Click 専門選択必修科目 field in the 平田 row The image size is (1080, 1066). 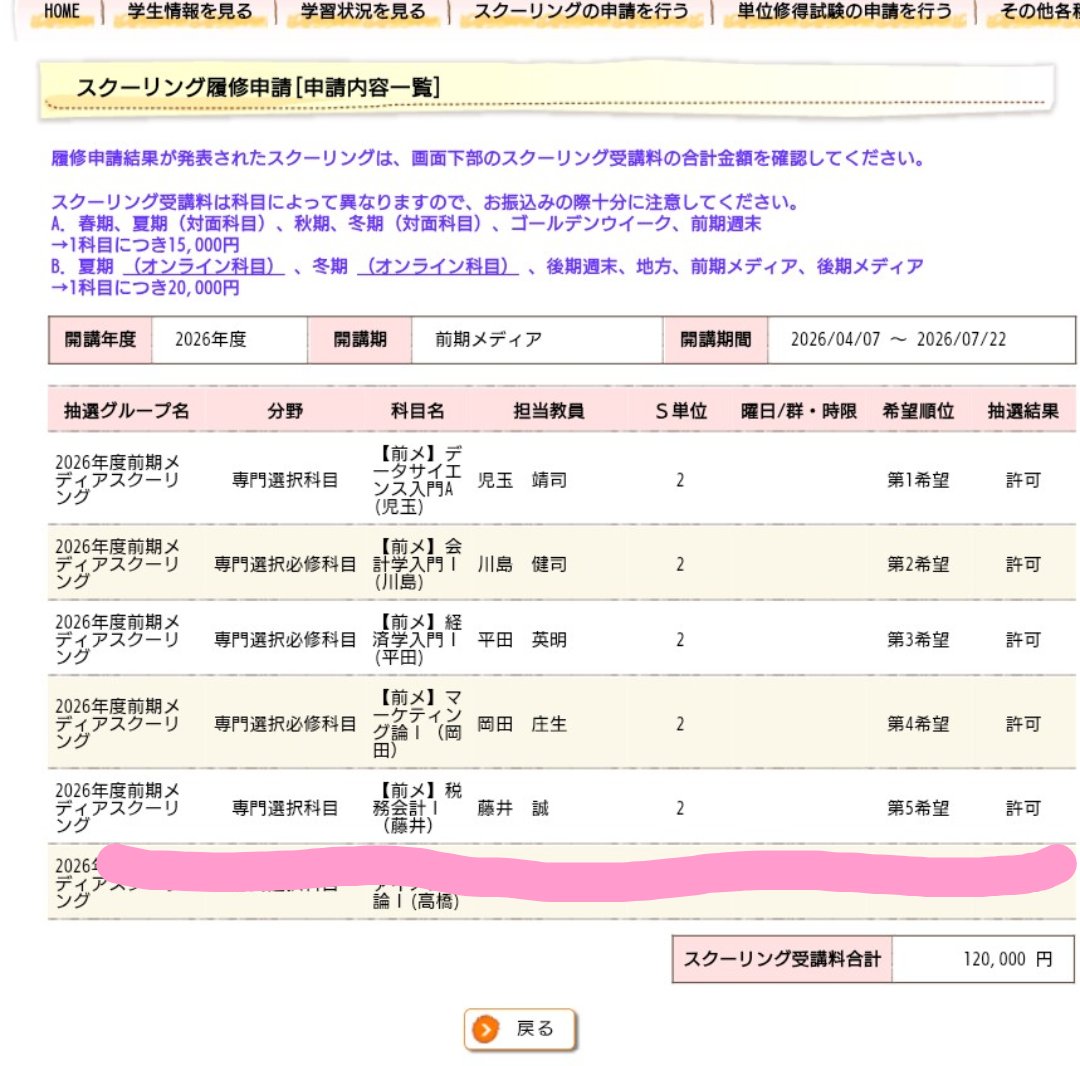[x=285, y=640]
